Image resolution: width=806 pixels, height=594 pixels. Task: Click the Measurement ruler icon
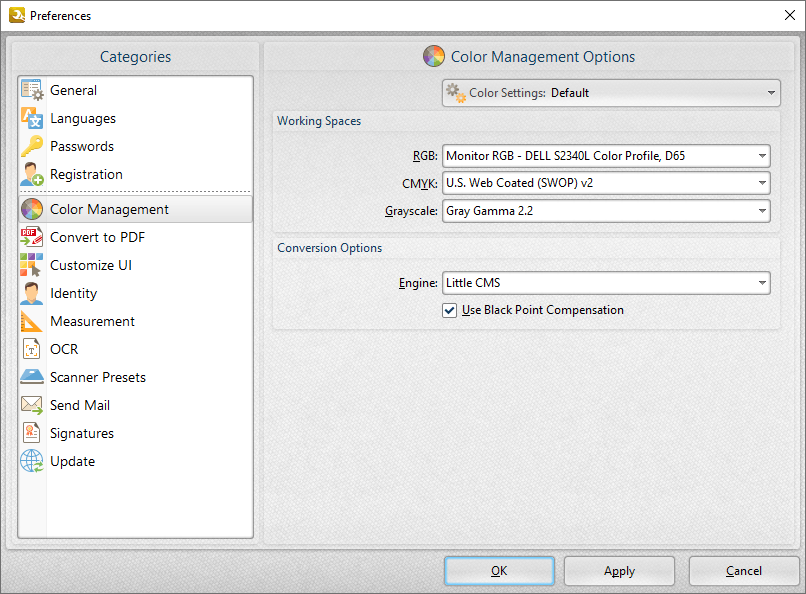pos(32,321)
